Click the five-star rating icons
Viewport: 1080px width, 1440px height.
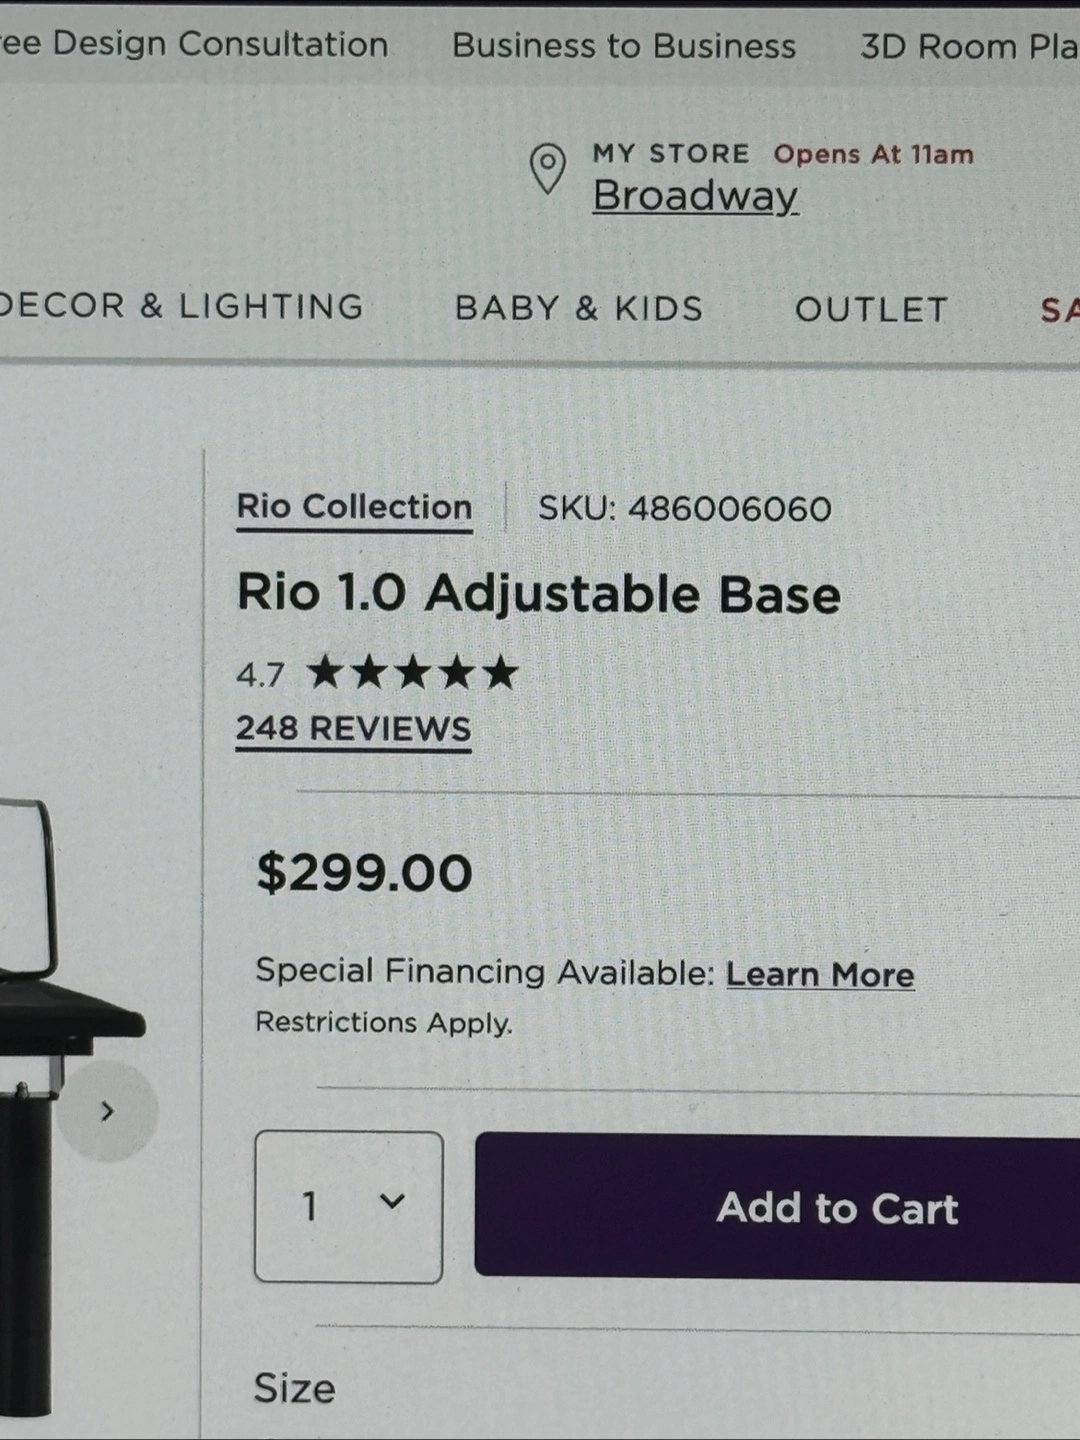click(x=412, y=672)
